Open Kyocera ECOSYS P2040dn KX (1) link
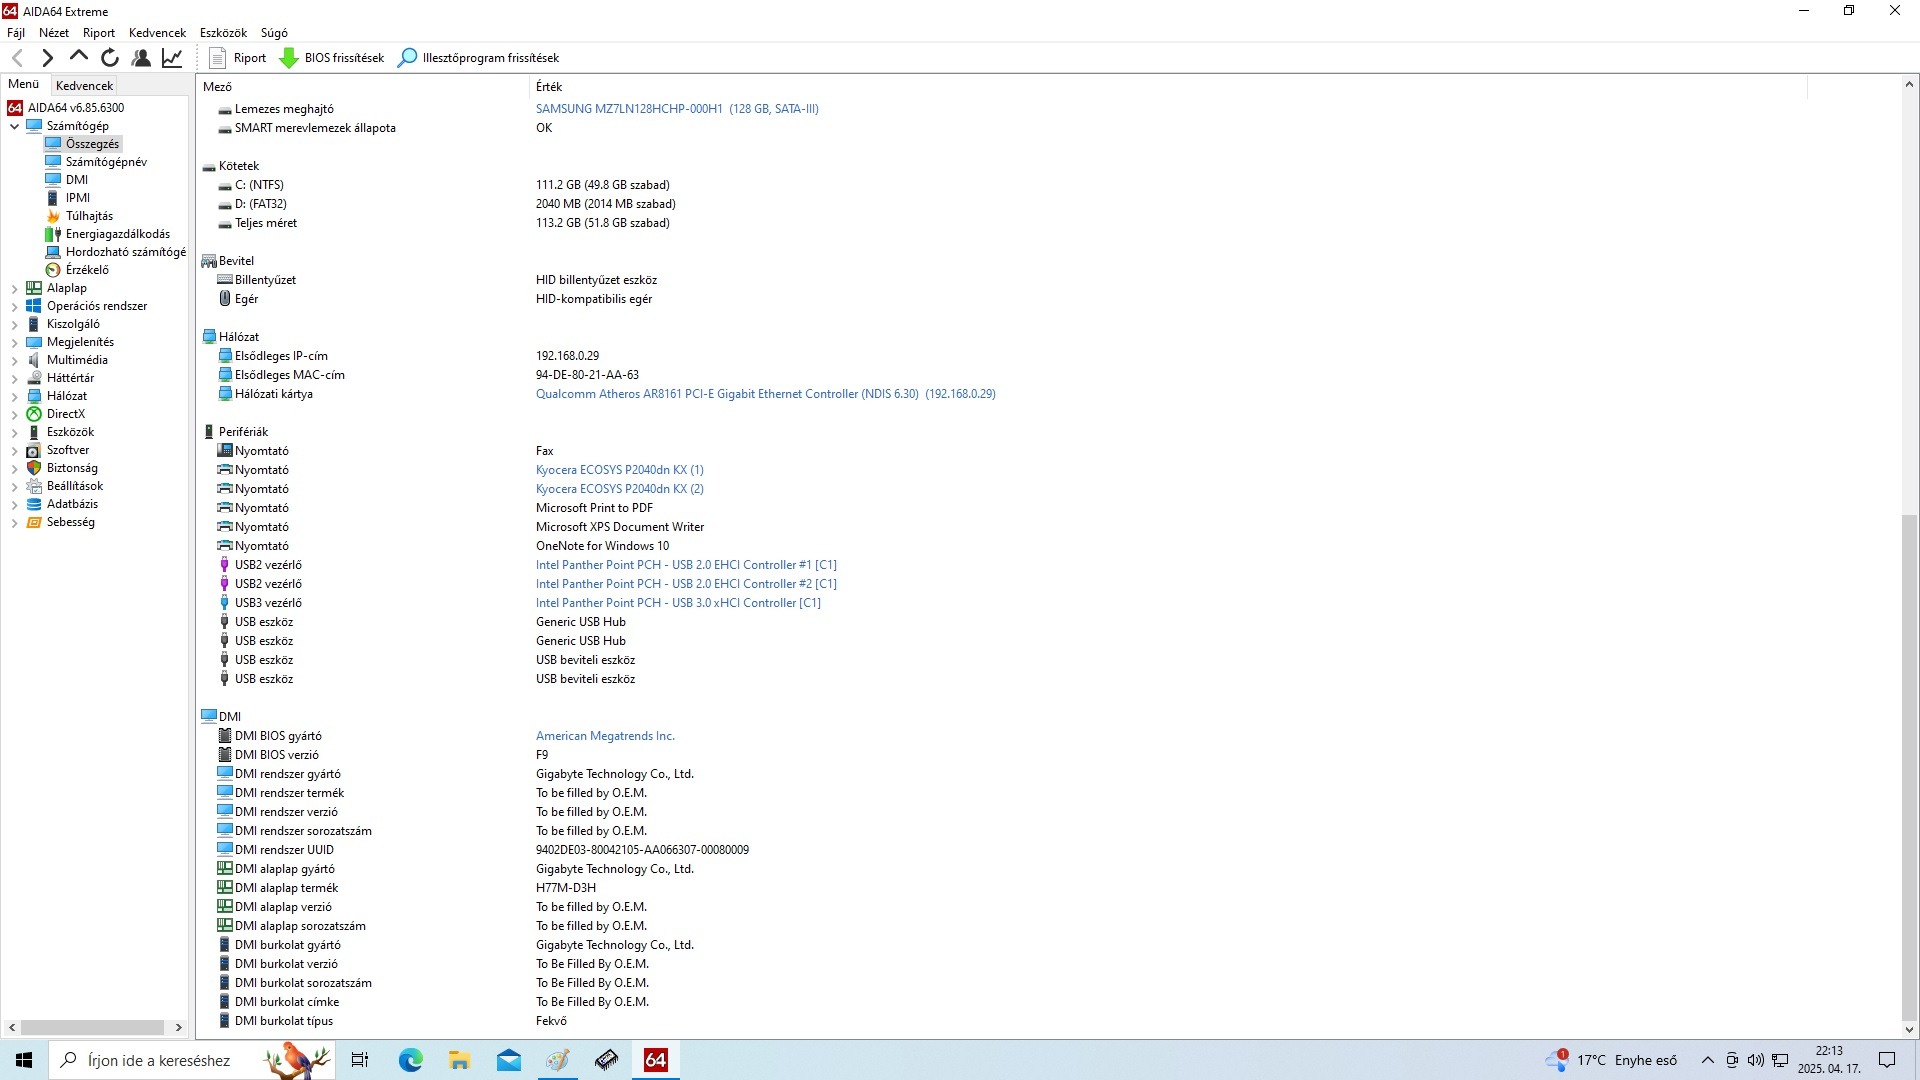 click(x=619, y=470)
